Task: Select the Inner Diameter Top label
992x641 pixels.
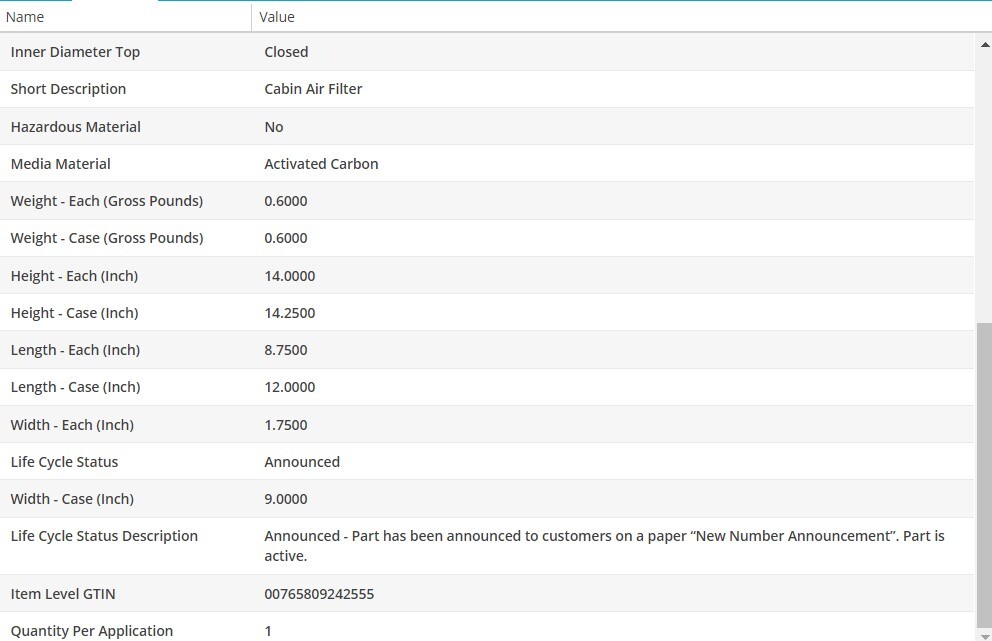Action: pyautogui.click(x=75, y=52)
